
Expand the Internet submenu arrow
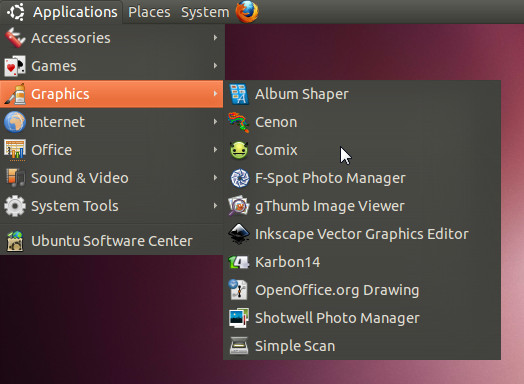[x=216, y=122]
